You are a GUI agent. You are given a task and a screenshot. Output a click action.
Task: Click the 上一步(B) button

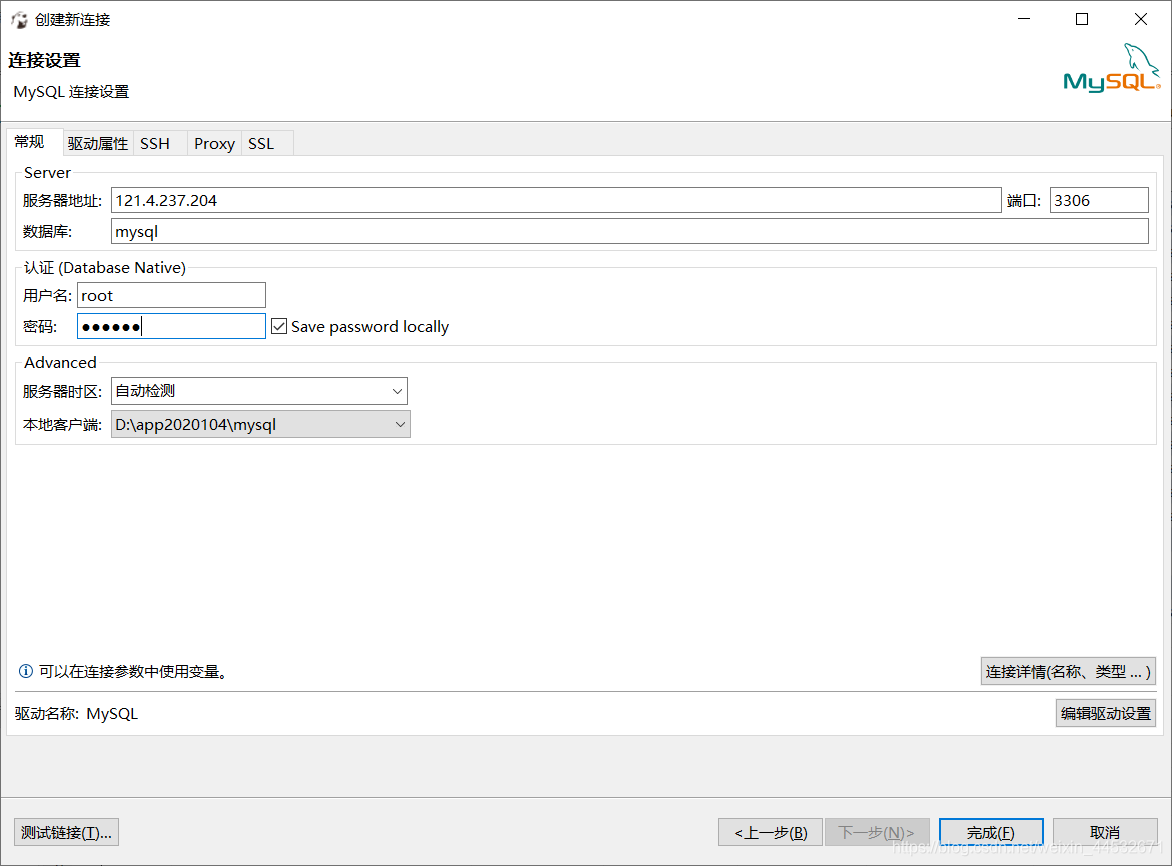(771, 832)
